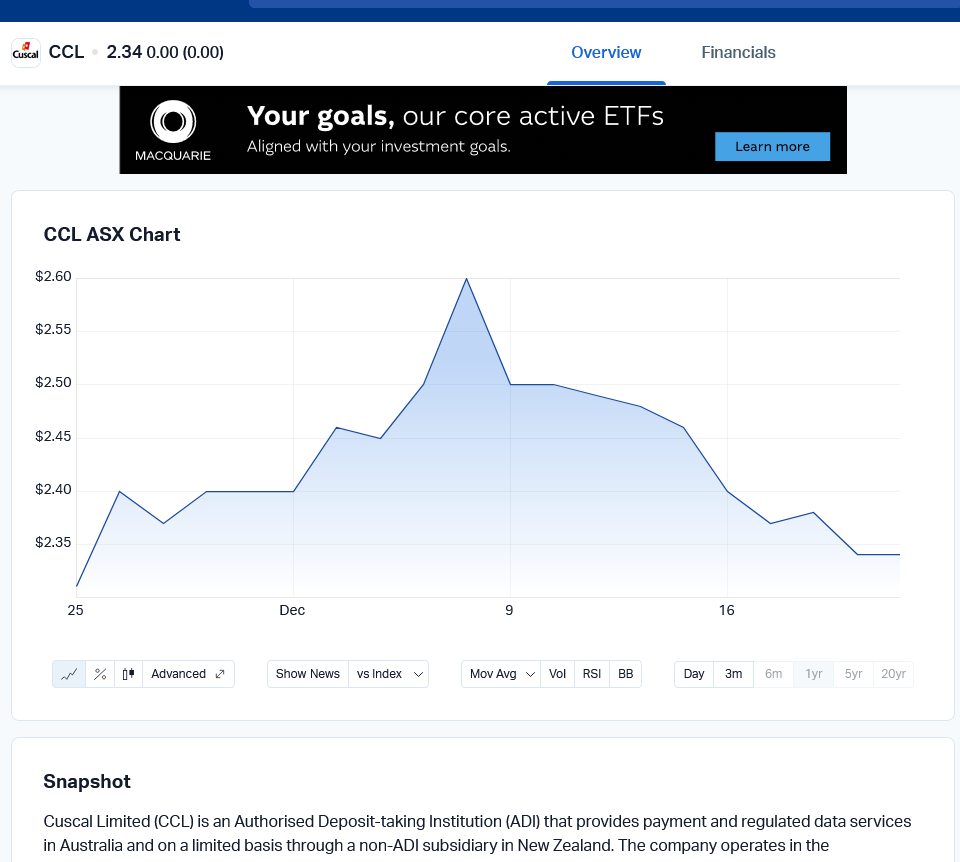Toggle the Vol volume indicator
The width and height of the screenshot is (960, 862).
(x=557, y=674)
